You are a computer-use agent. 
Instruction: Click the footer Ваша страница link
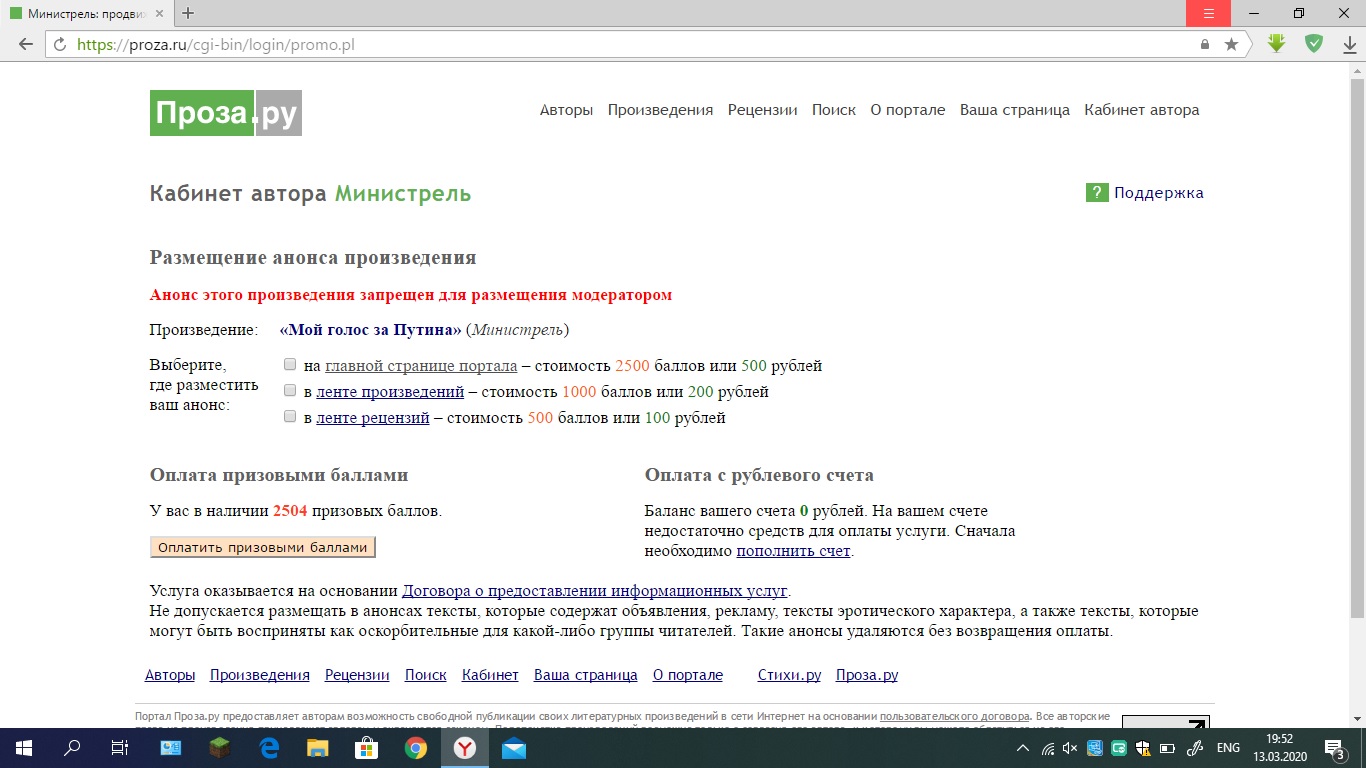point(586,675)
